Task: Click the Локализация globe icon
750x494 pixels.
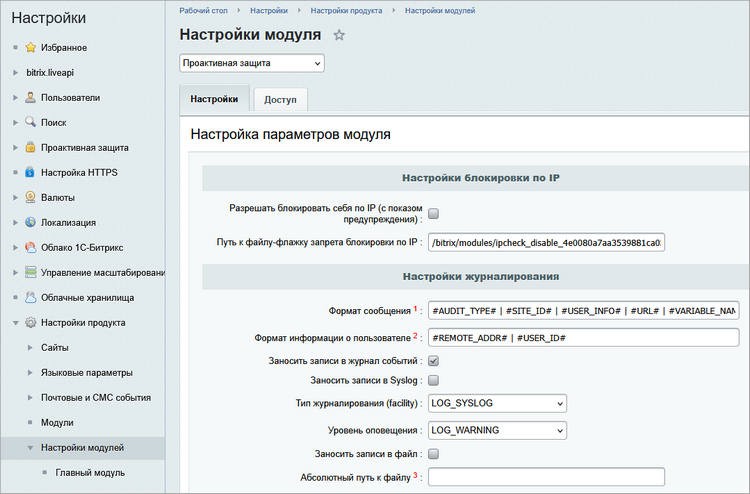Action: point(31,222)
